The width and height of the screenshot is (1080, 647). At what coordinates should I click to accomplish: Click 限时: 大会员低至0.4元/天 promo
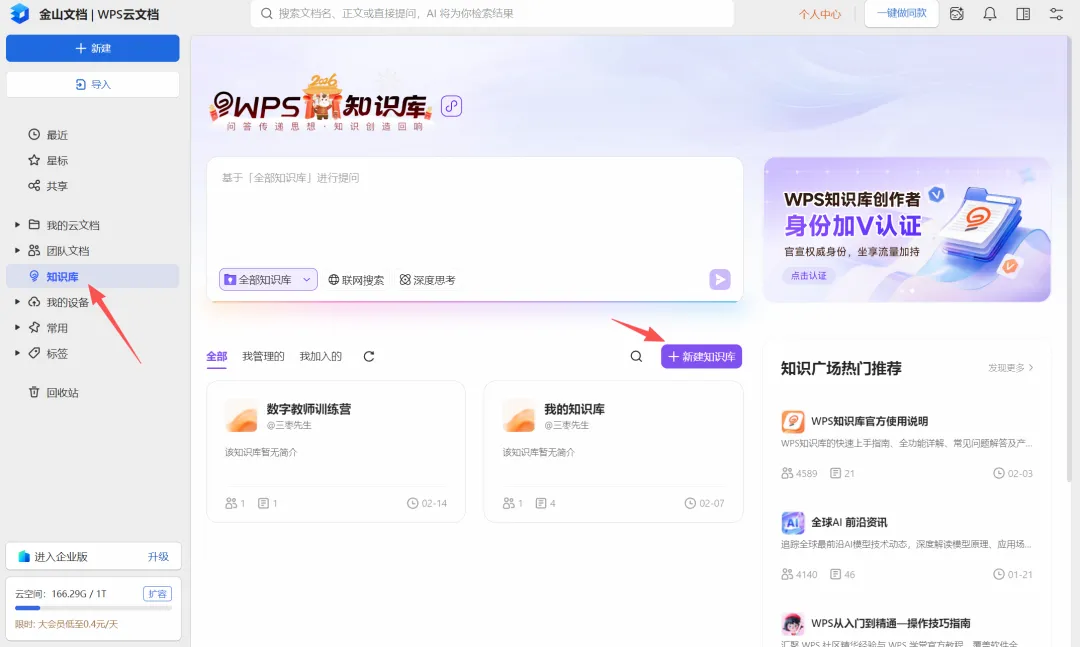click(x=66, y=624)
